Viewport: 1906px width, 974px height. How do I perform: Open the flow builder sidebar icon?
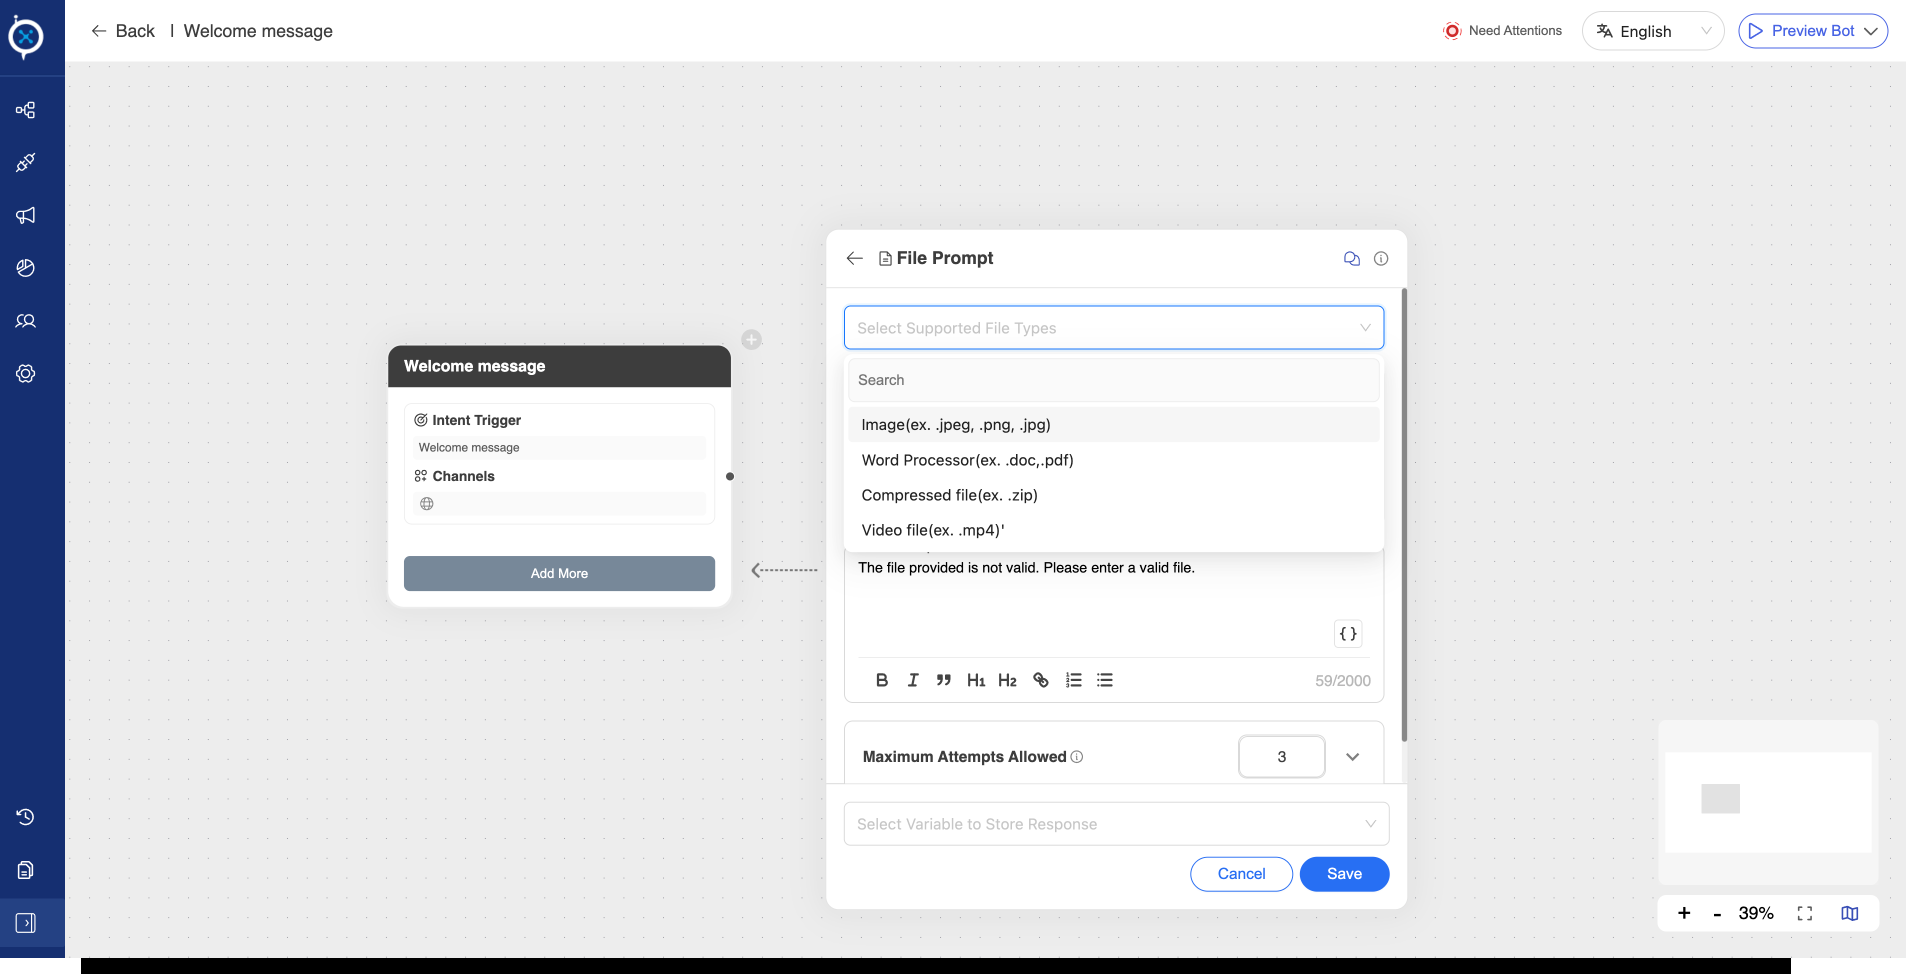pos(26,110)
